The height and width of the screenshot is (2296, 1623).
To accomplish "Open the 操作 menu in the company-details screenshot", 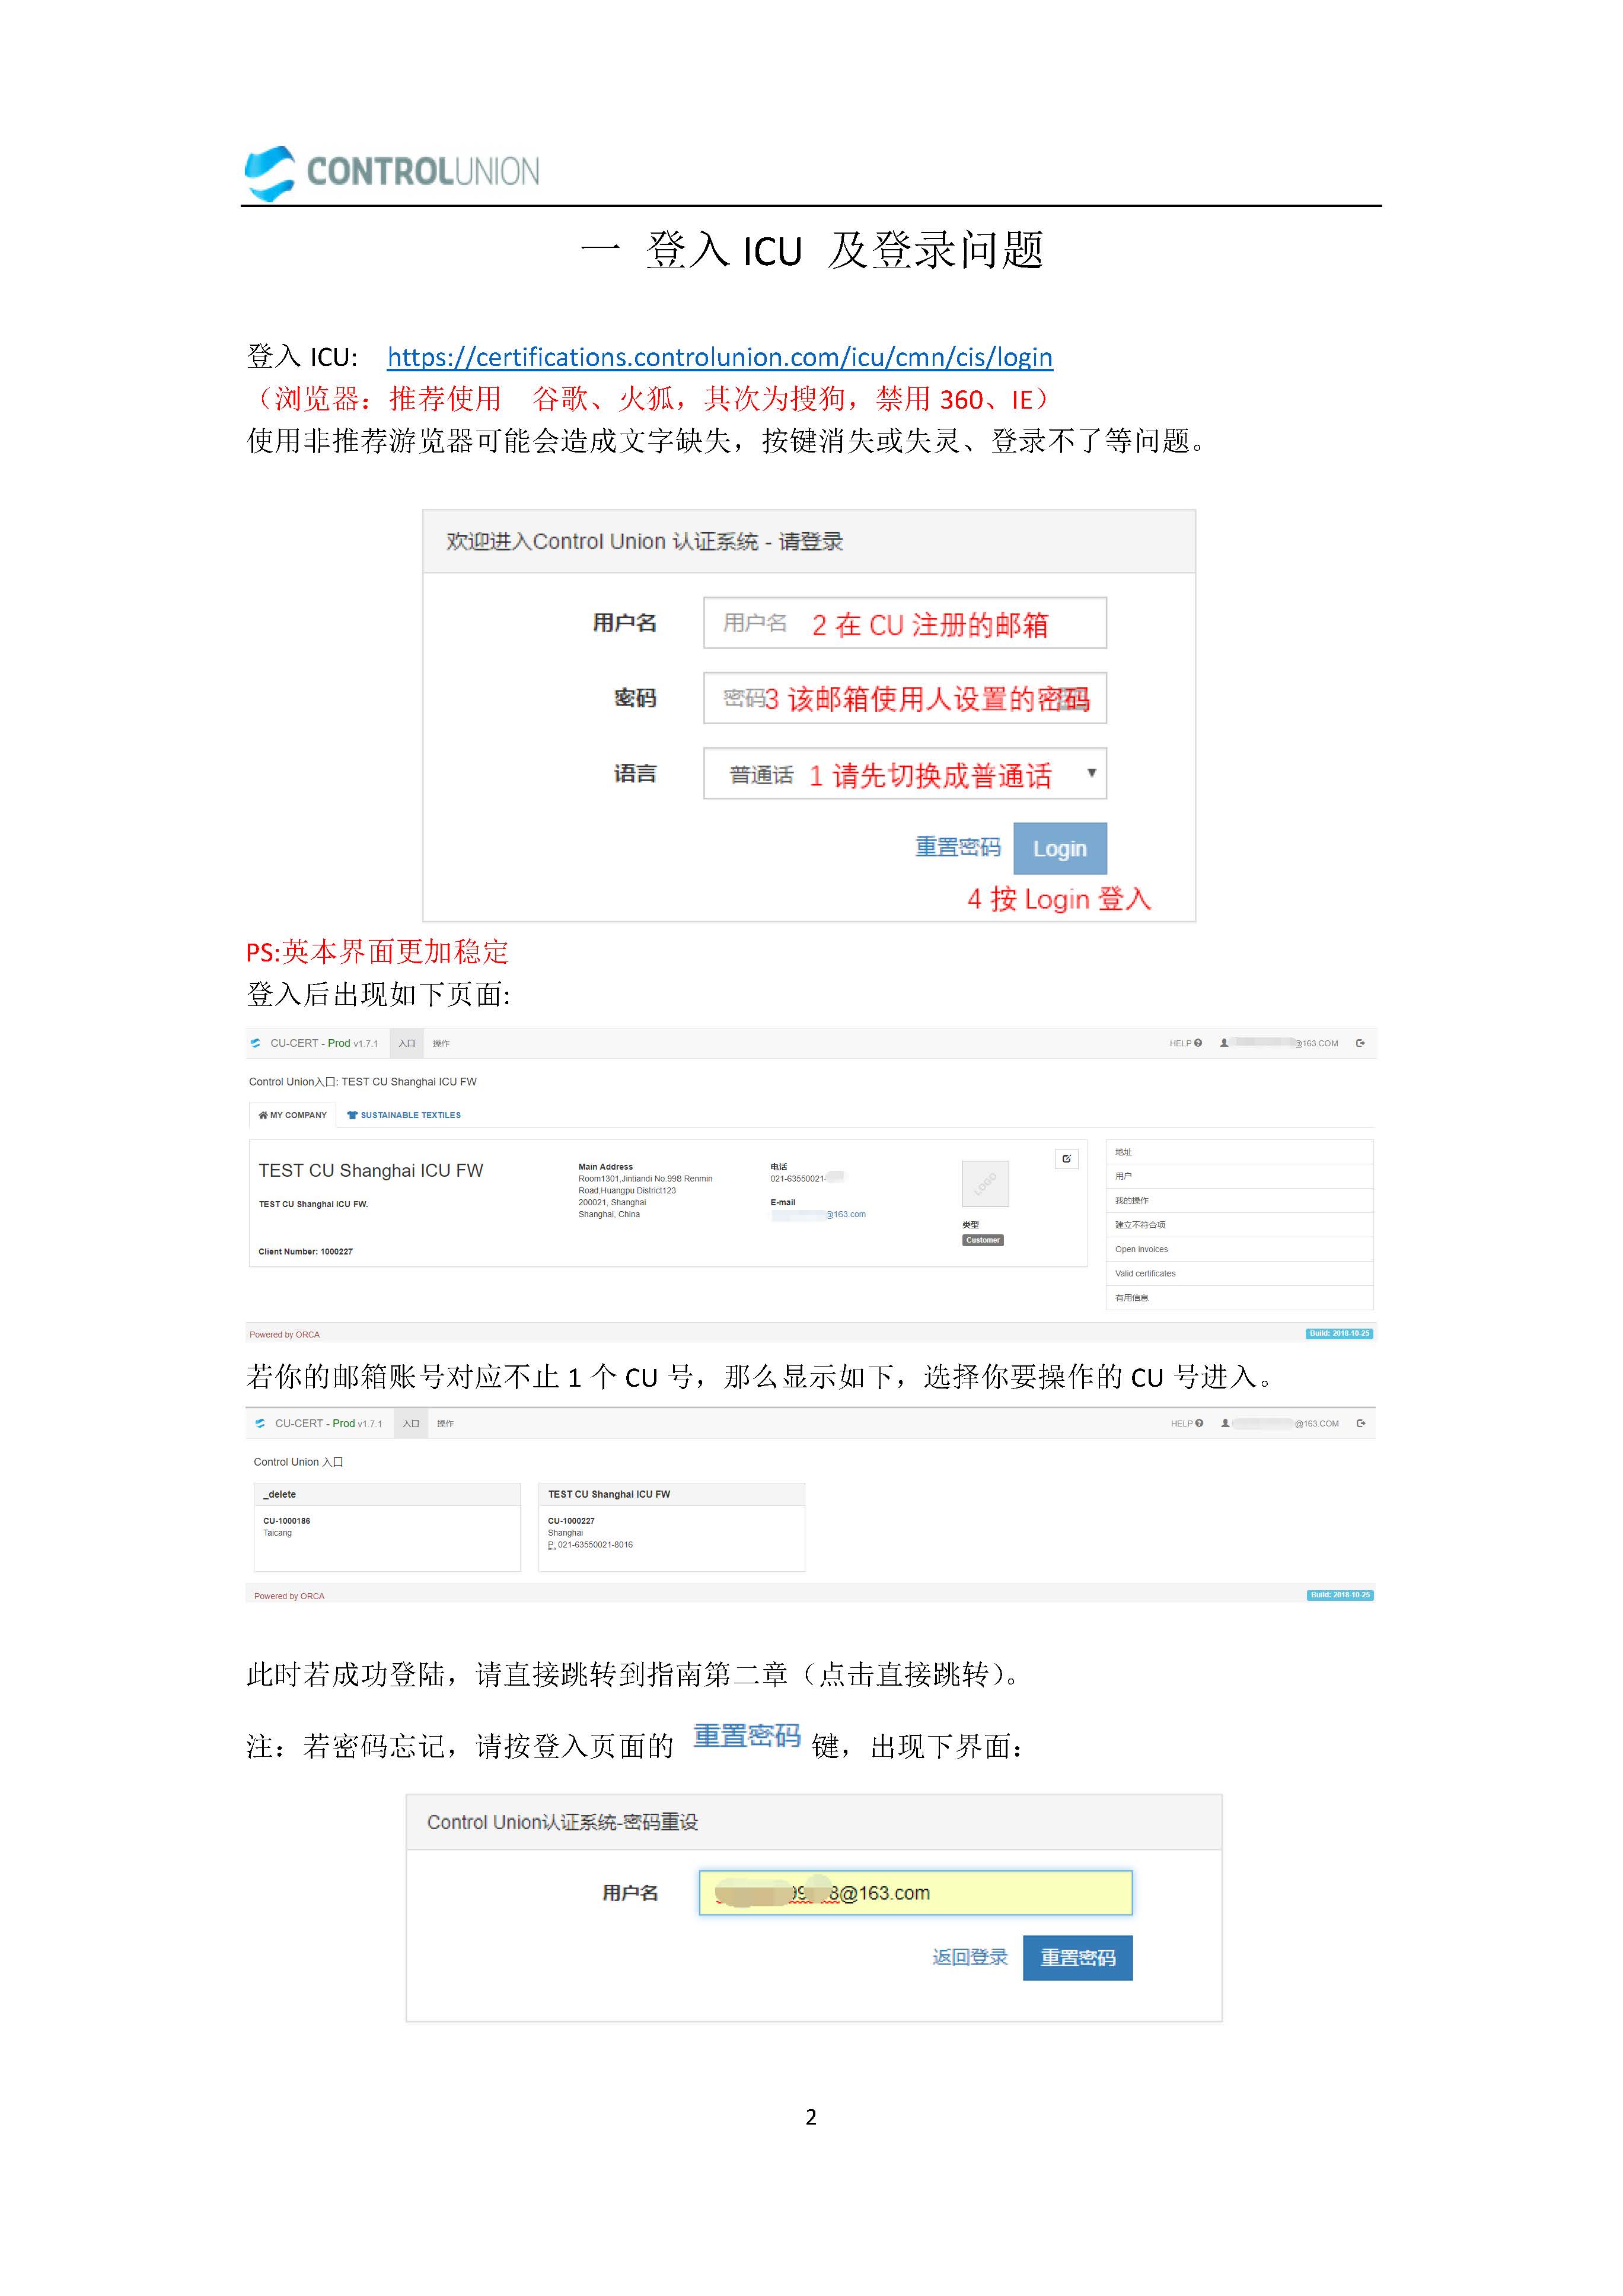I will click(441, 1043).
